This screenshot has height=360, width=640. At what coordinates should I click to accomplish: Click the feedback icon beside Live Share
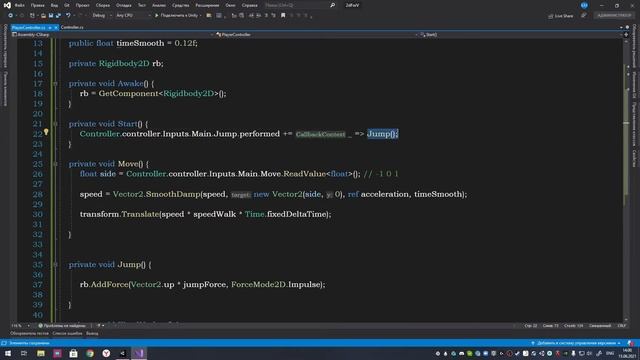pyautogui.click(x=584, y=16)
